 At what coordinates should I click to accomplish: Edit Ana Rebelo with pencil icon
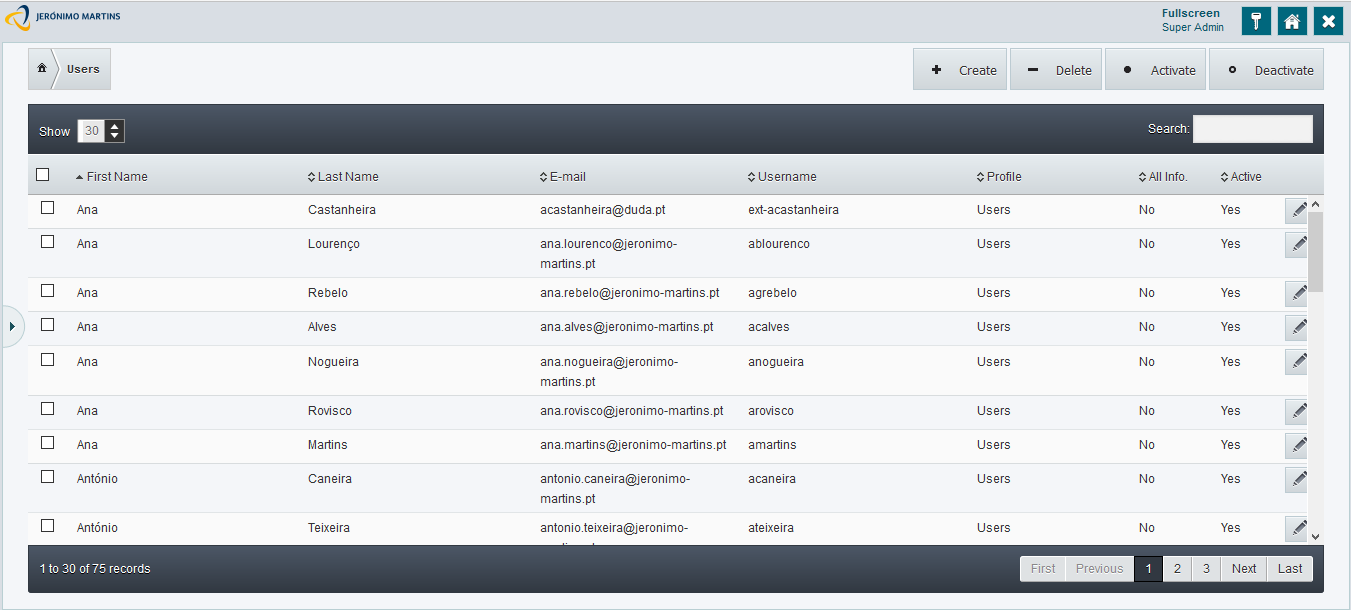(1297, 293)
